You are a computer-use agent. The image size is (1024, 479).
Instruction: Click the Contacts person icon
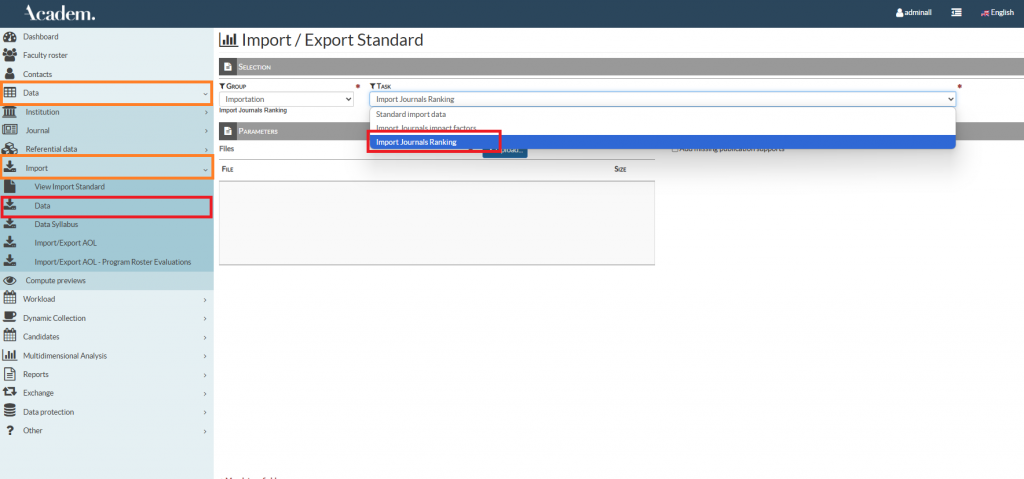(x=10, y=74)
